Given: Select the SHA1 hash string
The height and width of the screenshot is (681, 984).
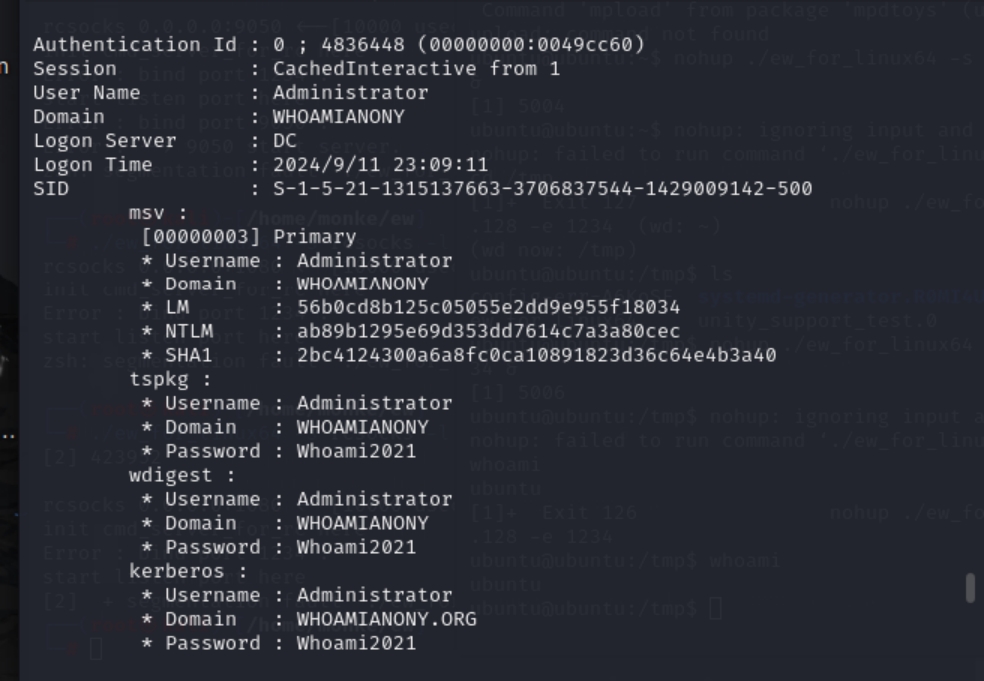Looking at the screenshot, I should tap(536, 355).
